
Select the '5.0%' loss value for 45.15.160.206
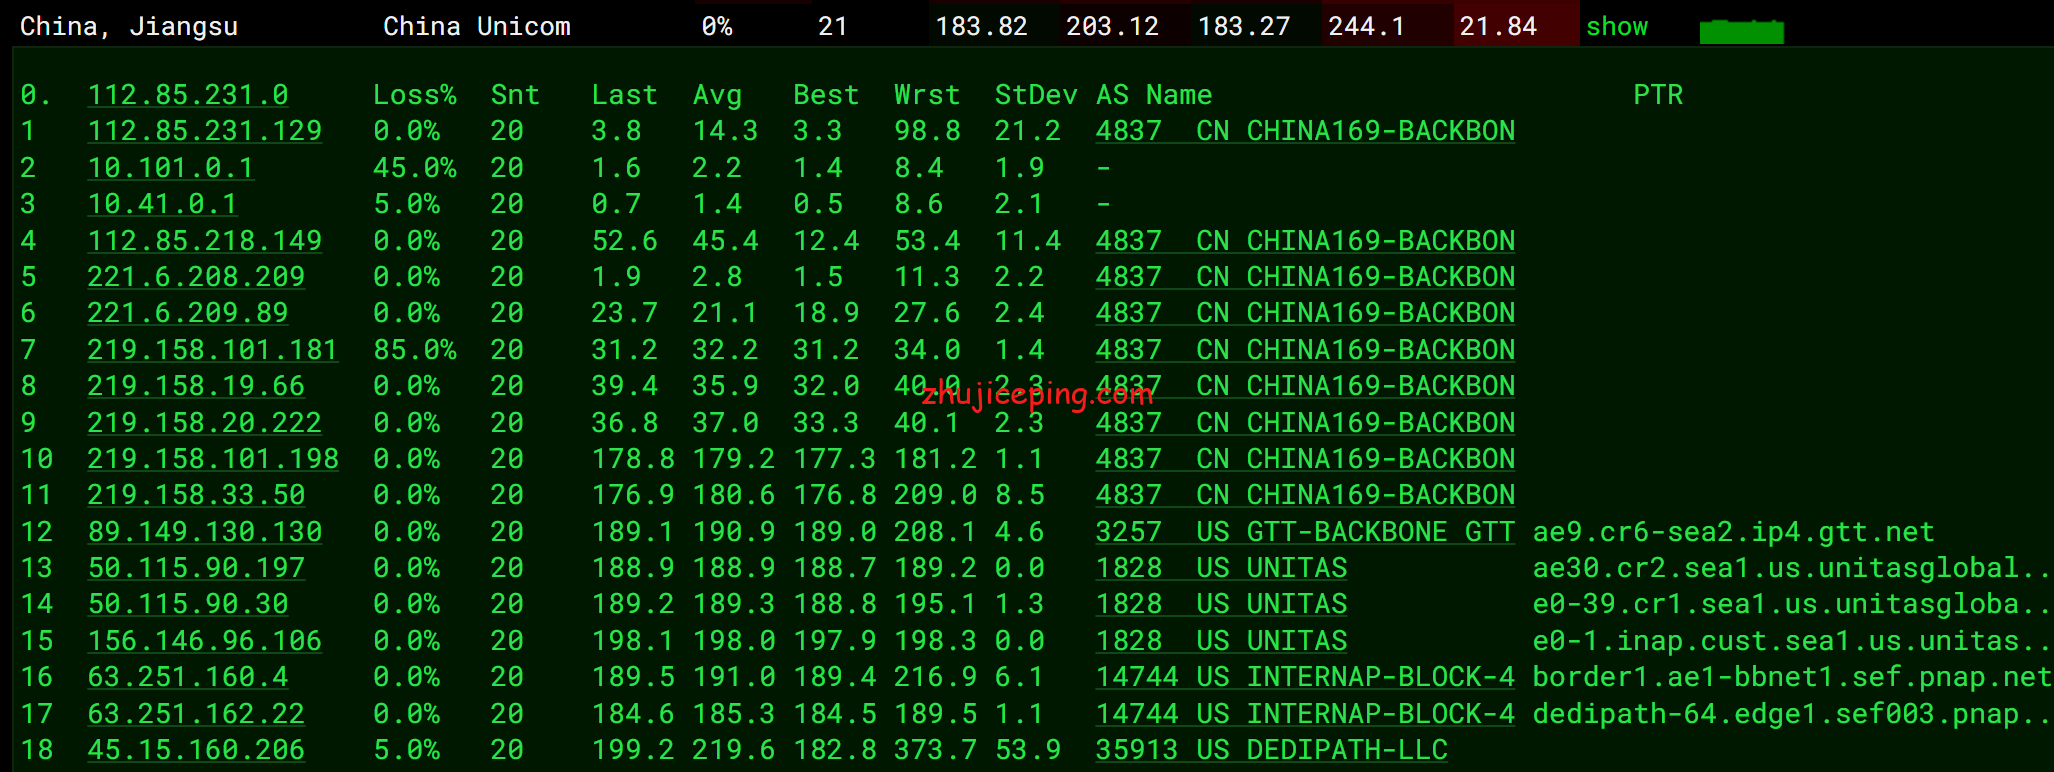coord(407,750)
